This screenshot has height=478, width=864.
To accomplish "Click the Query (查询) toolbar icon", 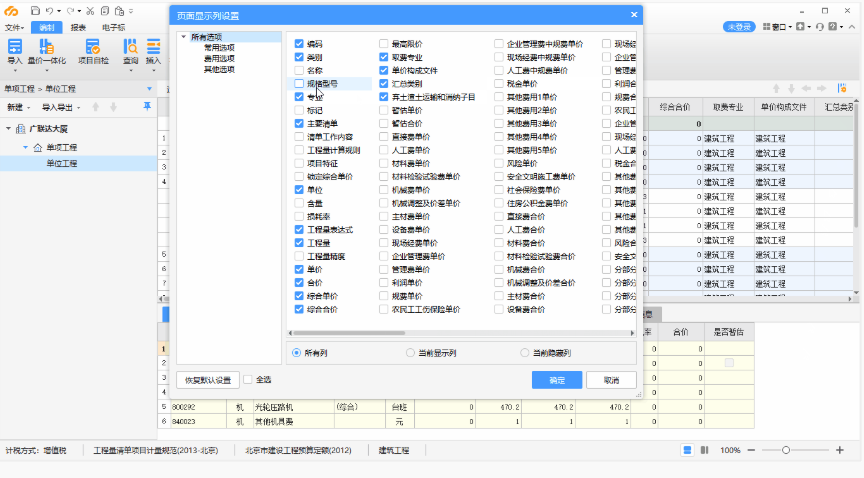I will click(130, 52).
